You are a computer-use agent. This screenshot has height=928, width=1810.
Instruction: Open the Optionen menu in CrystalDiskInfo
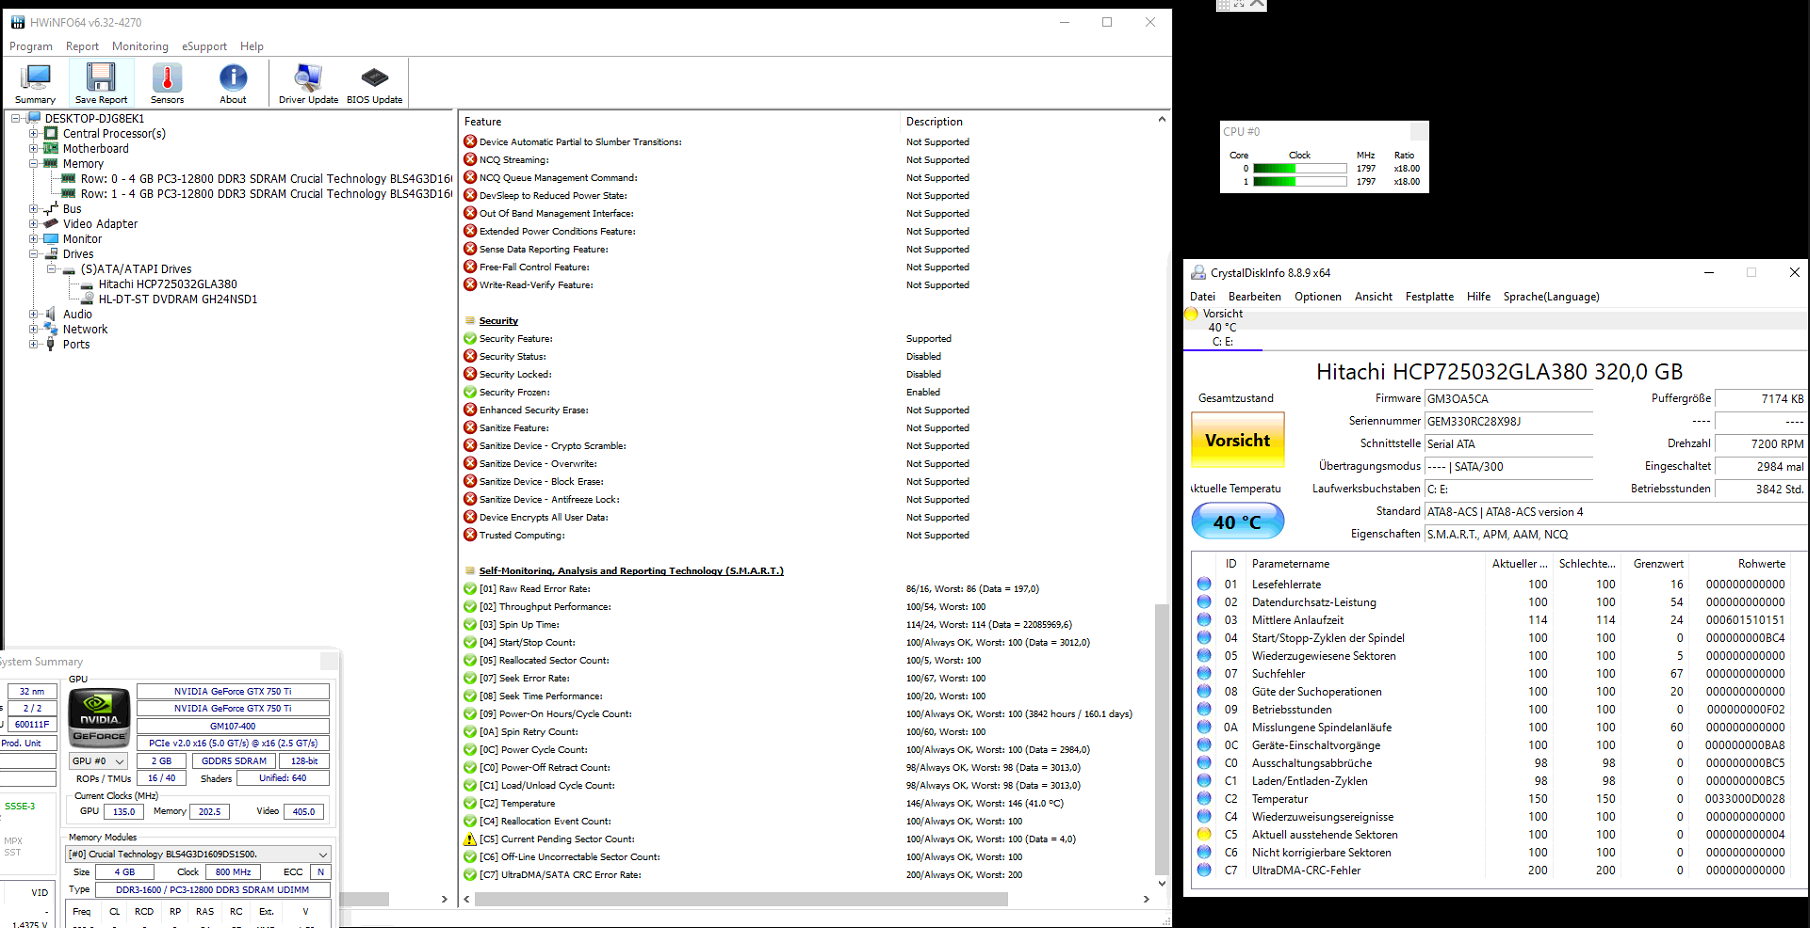click(1318, 297)
